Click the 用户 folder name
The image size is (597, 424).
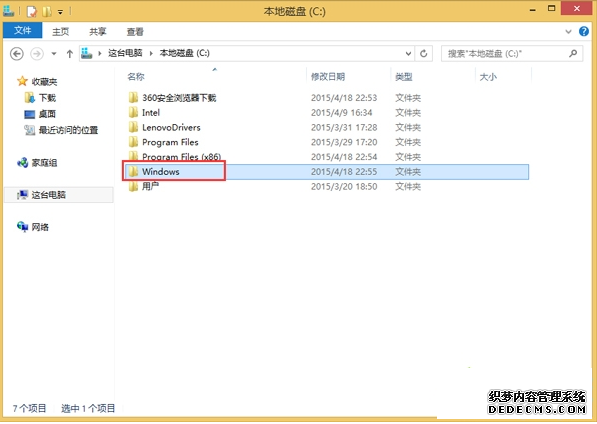click(150, 186)
